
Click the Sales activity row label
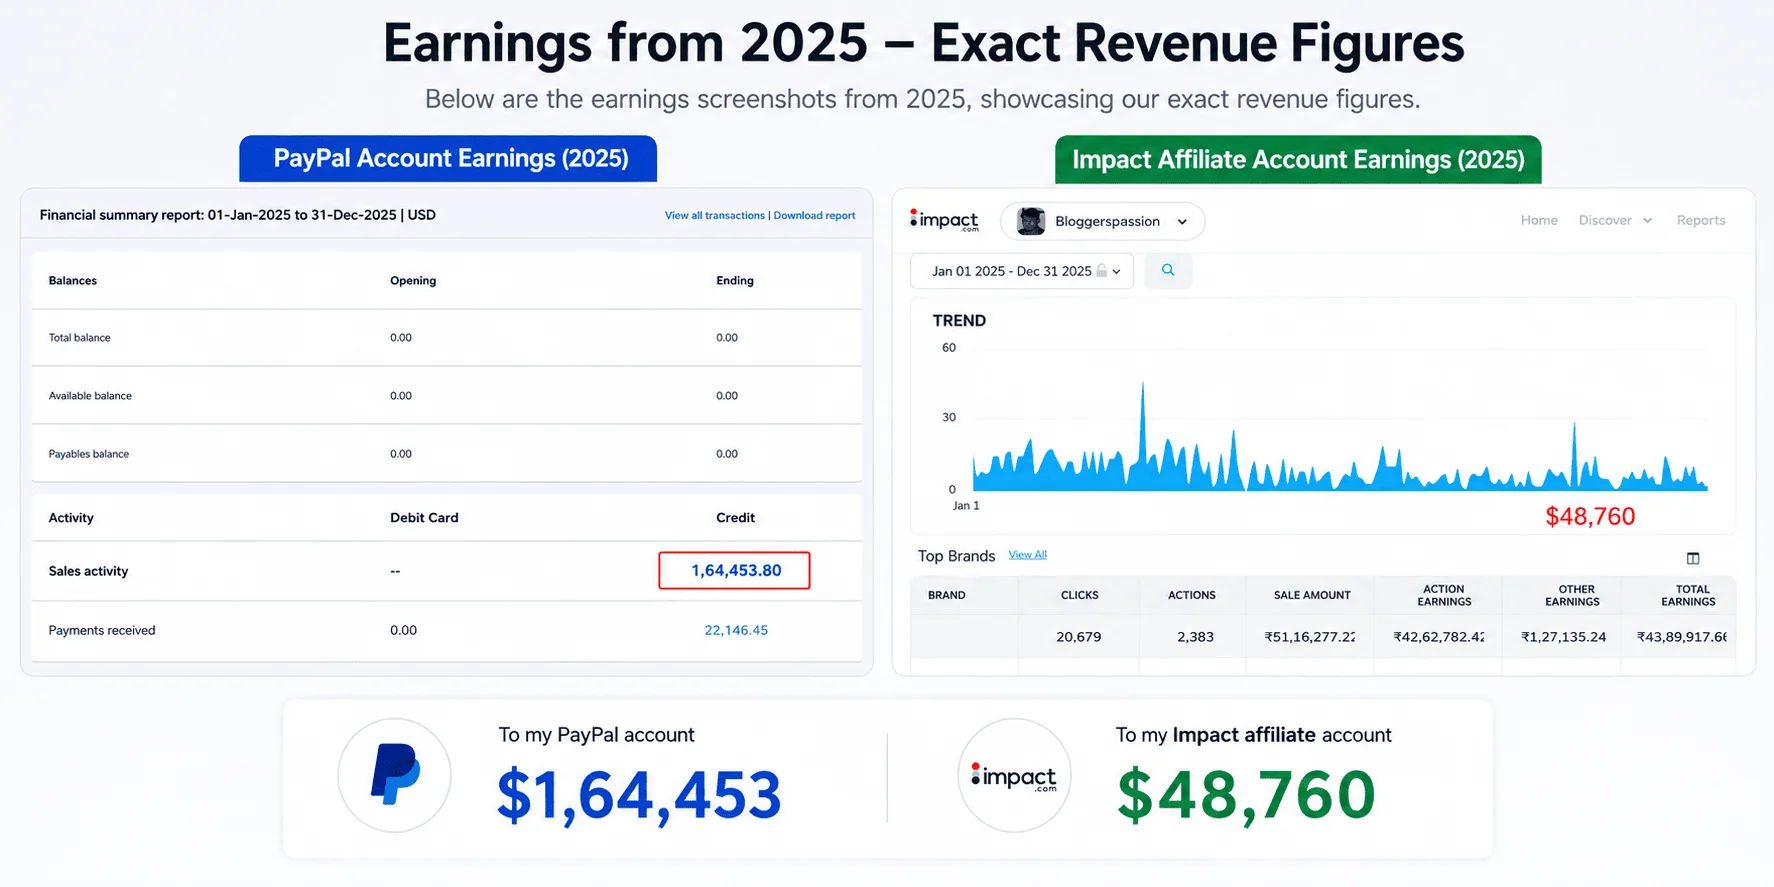[88, 571]
